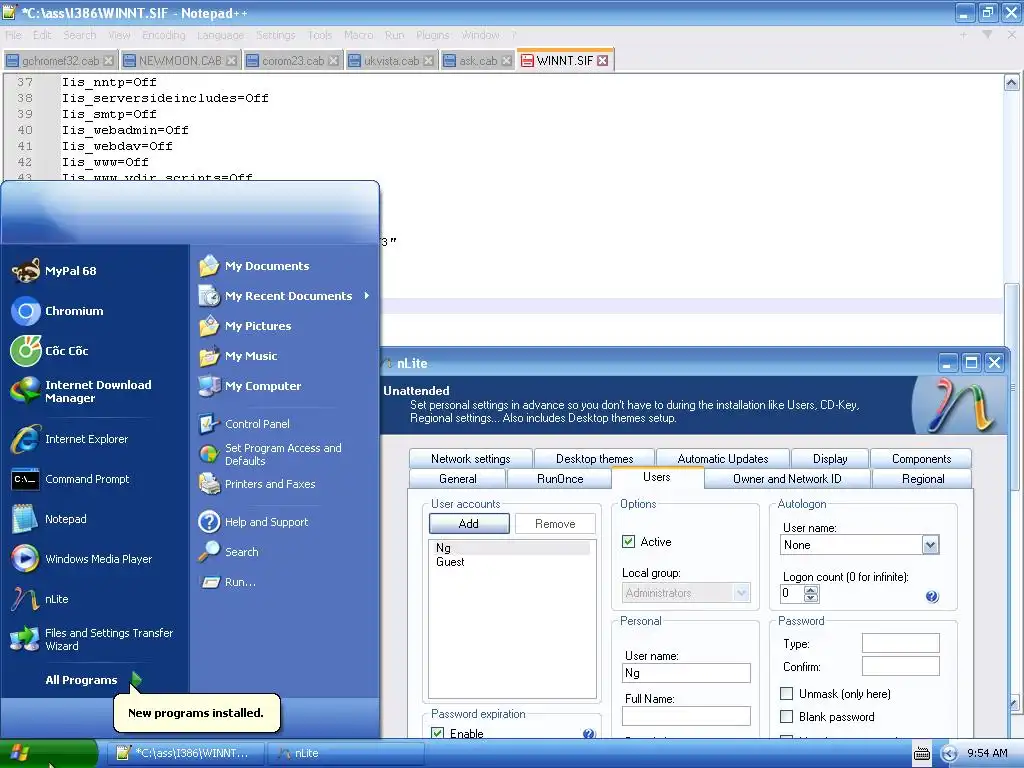1024x768 pixels.
Task: Switch to the Network settings tab
Action: click(471, 458)
